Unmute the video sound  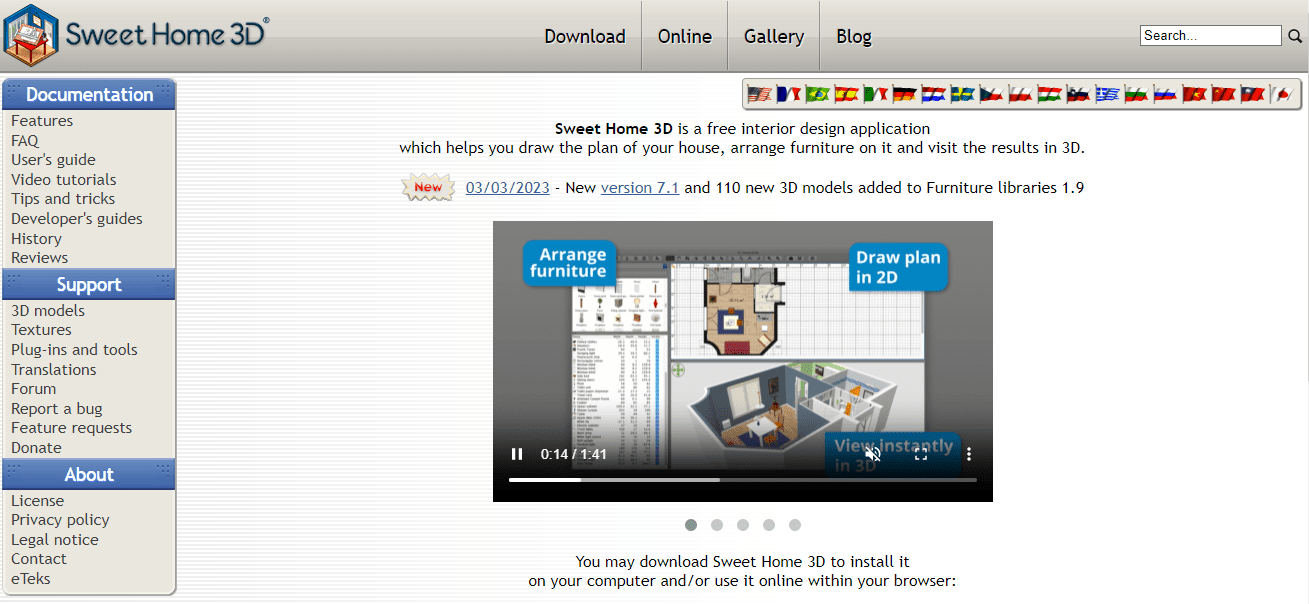(873, 454)
